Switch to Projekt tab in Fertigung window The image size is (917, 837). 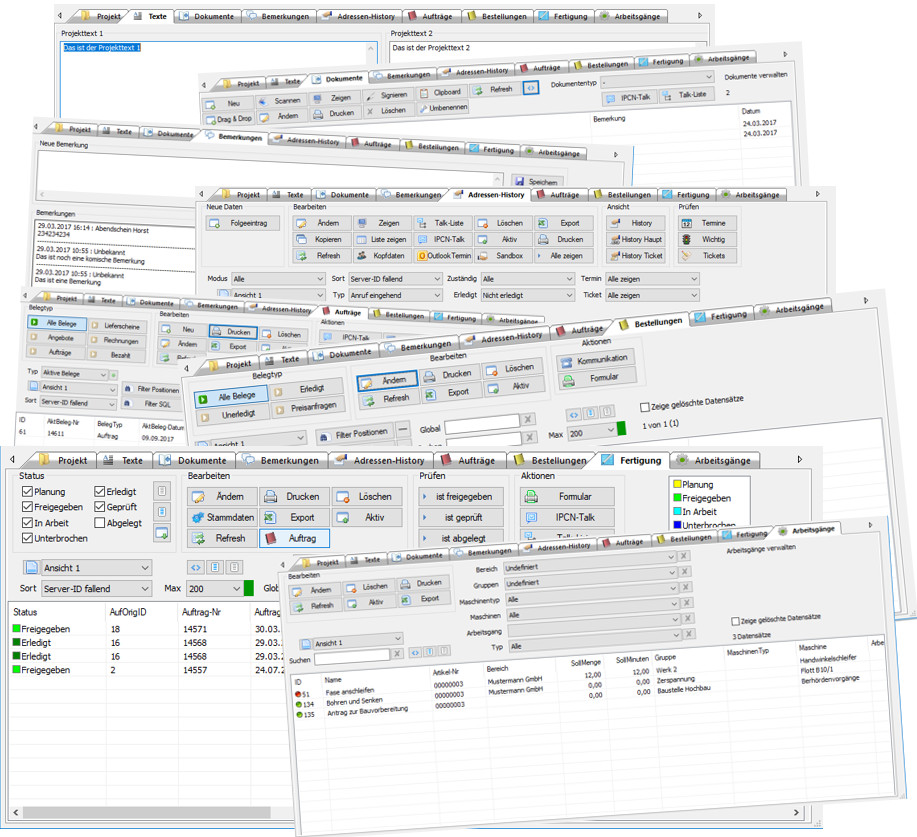click(64, 461)
